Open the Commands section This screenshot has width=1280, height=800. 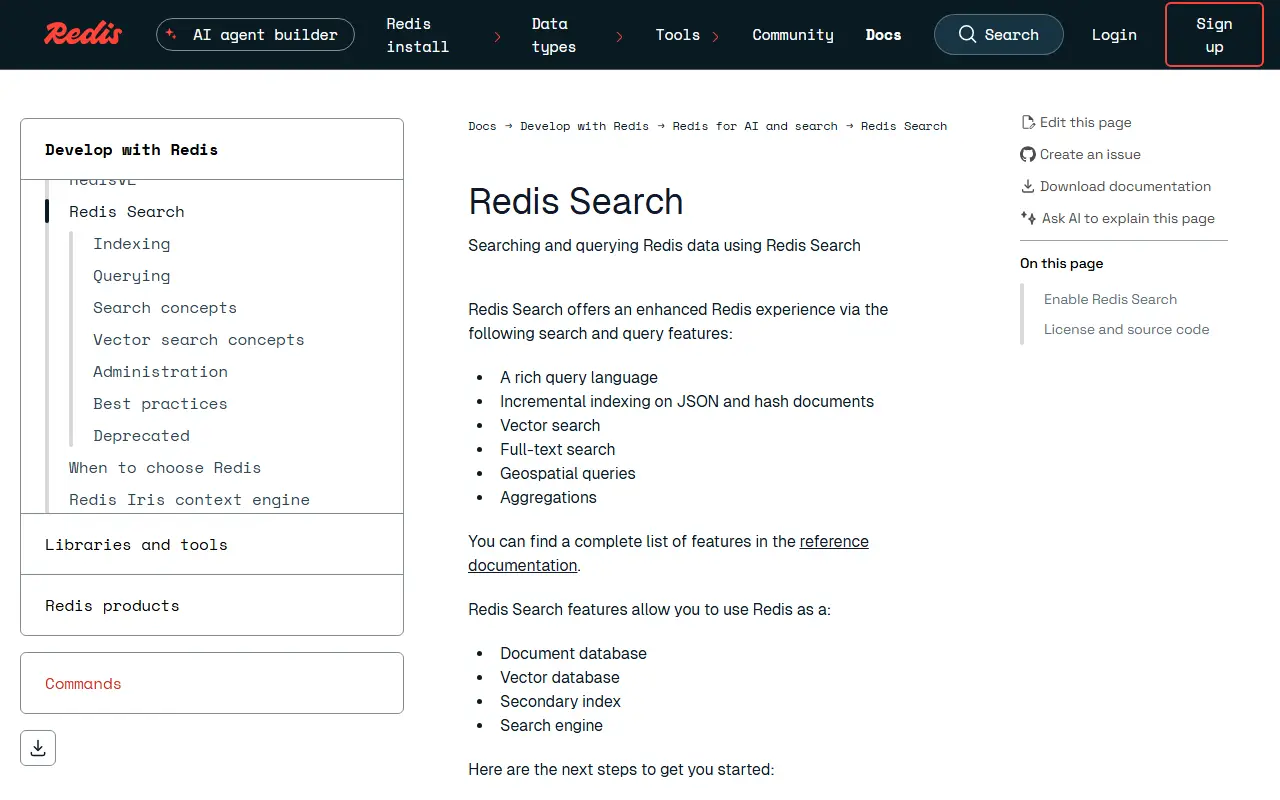[x=212, y=683]
